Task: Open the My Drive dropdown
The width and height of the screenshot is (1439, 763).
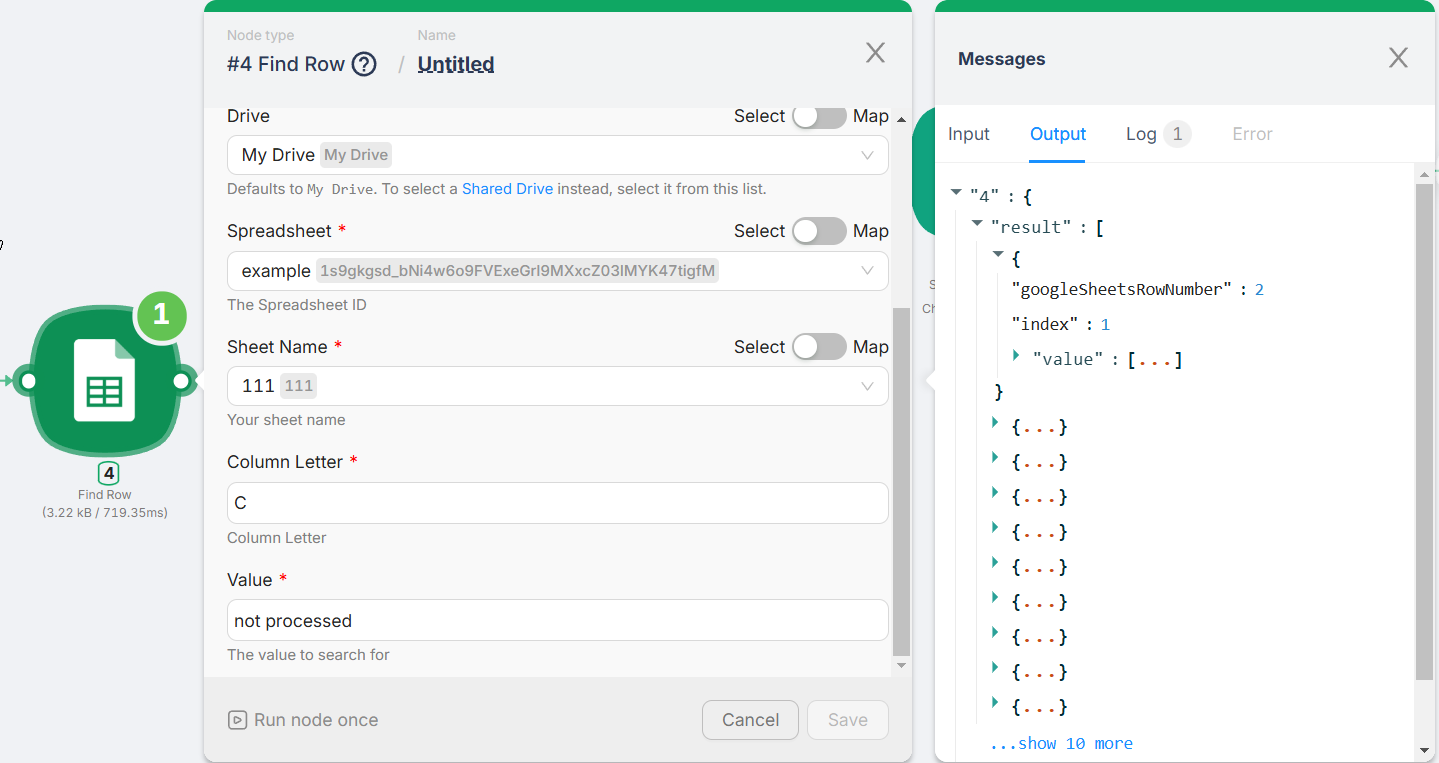Action: [557, 155]
